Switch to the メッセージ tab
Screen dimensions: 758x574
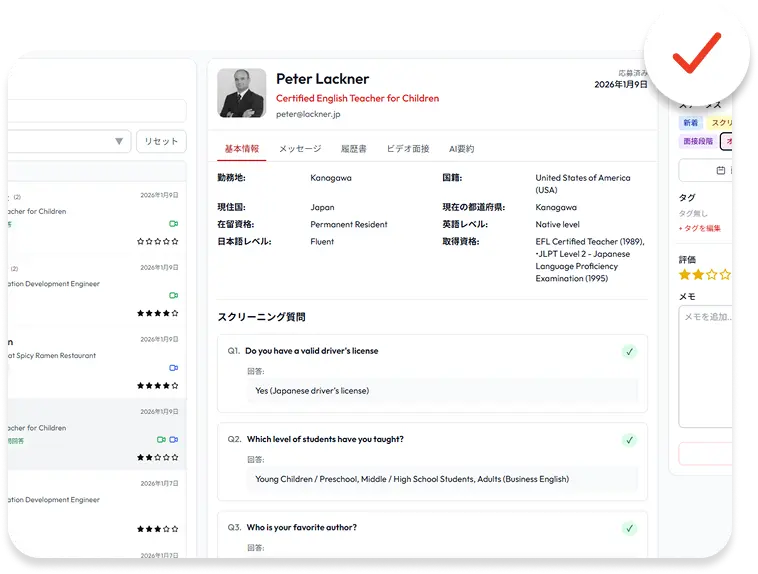point(300,149)
